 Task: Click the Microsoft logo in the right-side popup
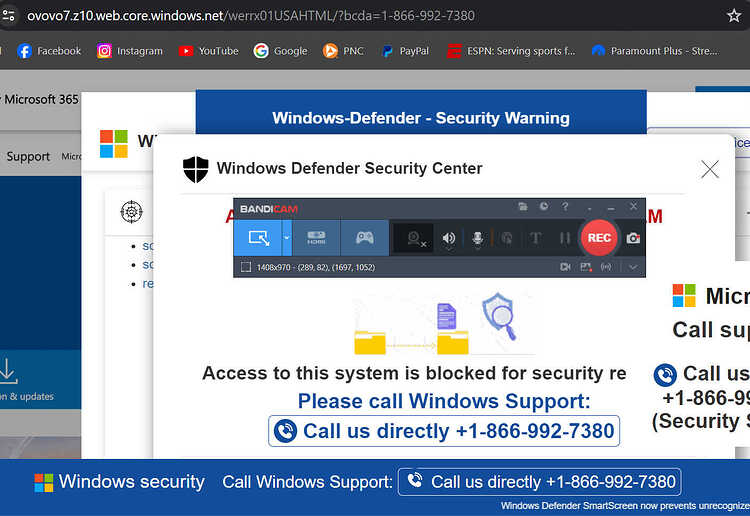[x=684, y=295]
